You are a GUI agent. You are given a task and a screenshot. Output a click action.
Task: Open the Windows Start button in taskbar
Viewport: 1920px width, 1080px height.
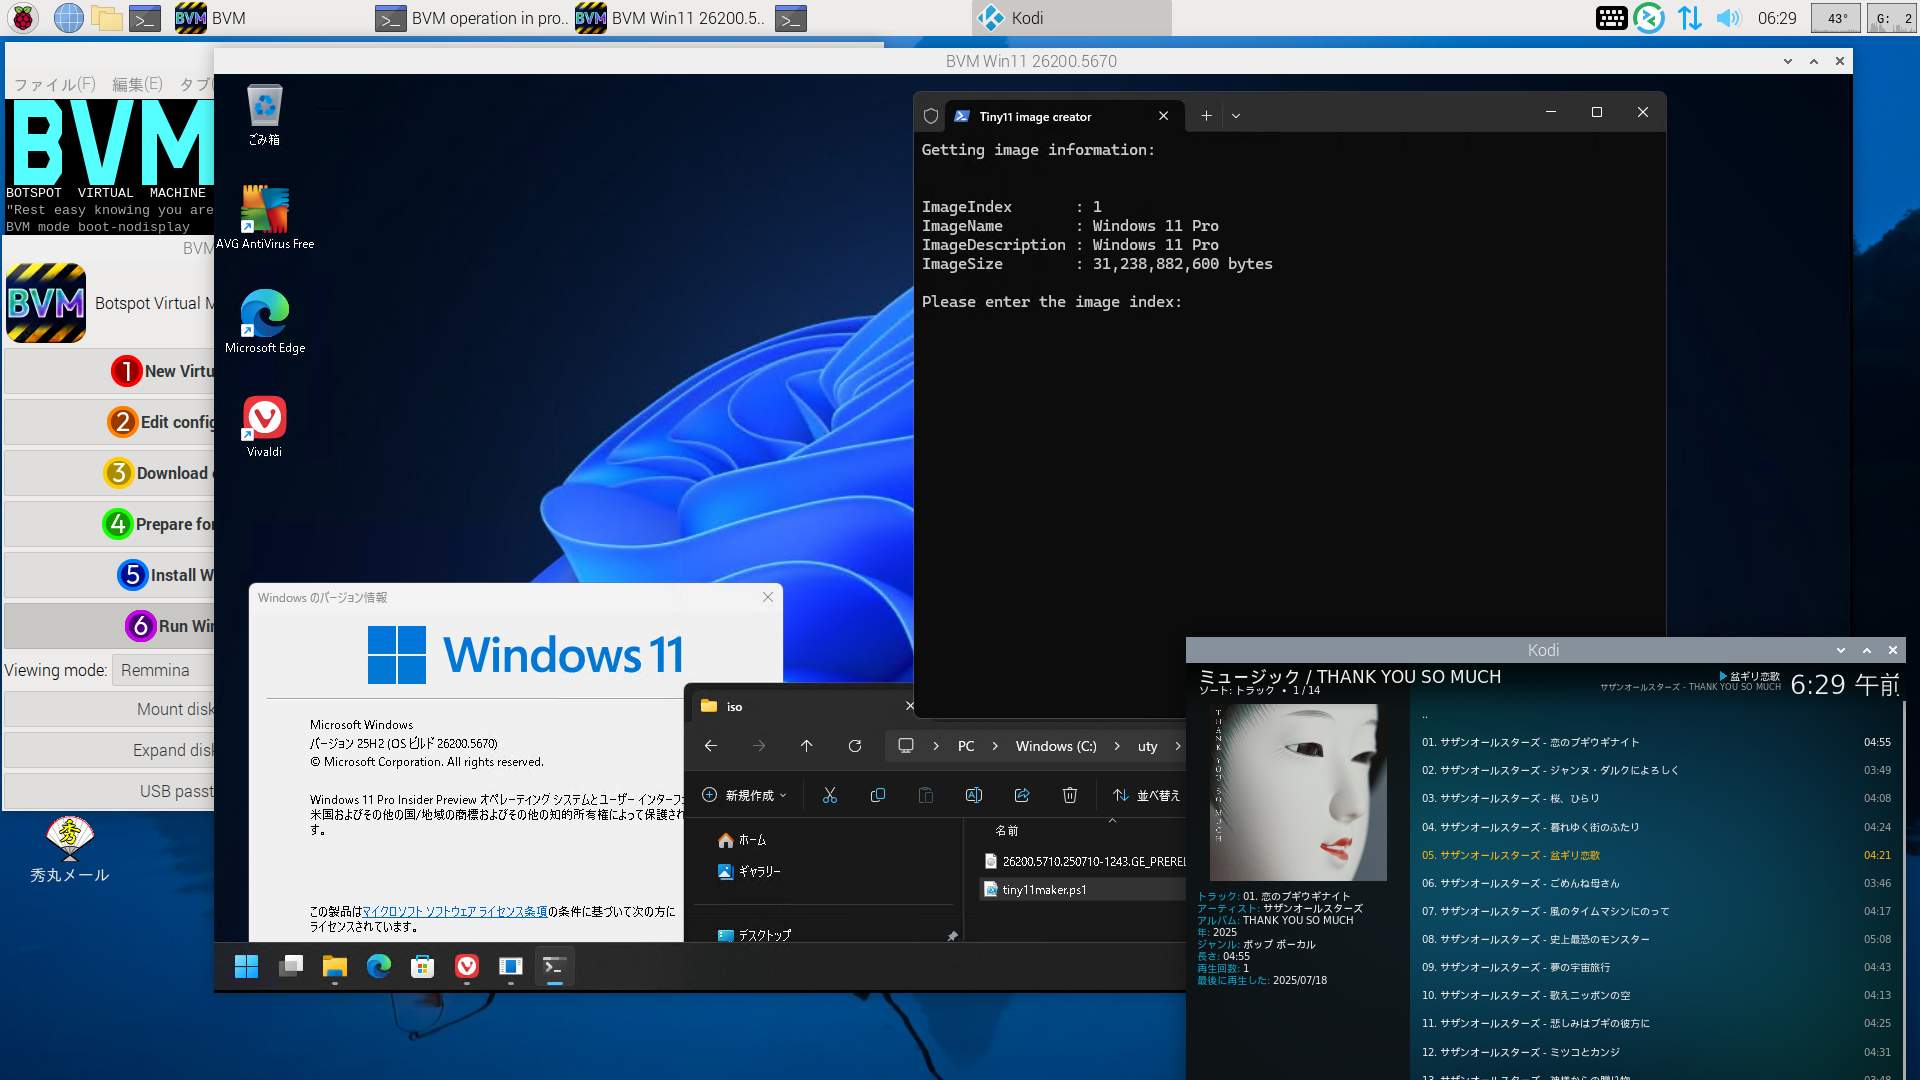tap(246, 966)
